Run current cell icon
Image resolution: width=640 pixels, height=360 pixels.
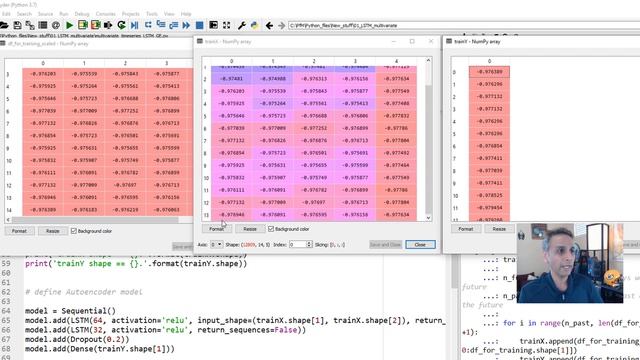click(x=82, y=25)
